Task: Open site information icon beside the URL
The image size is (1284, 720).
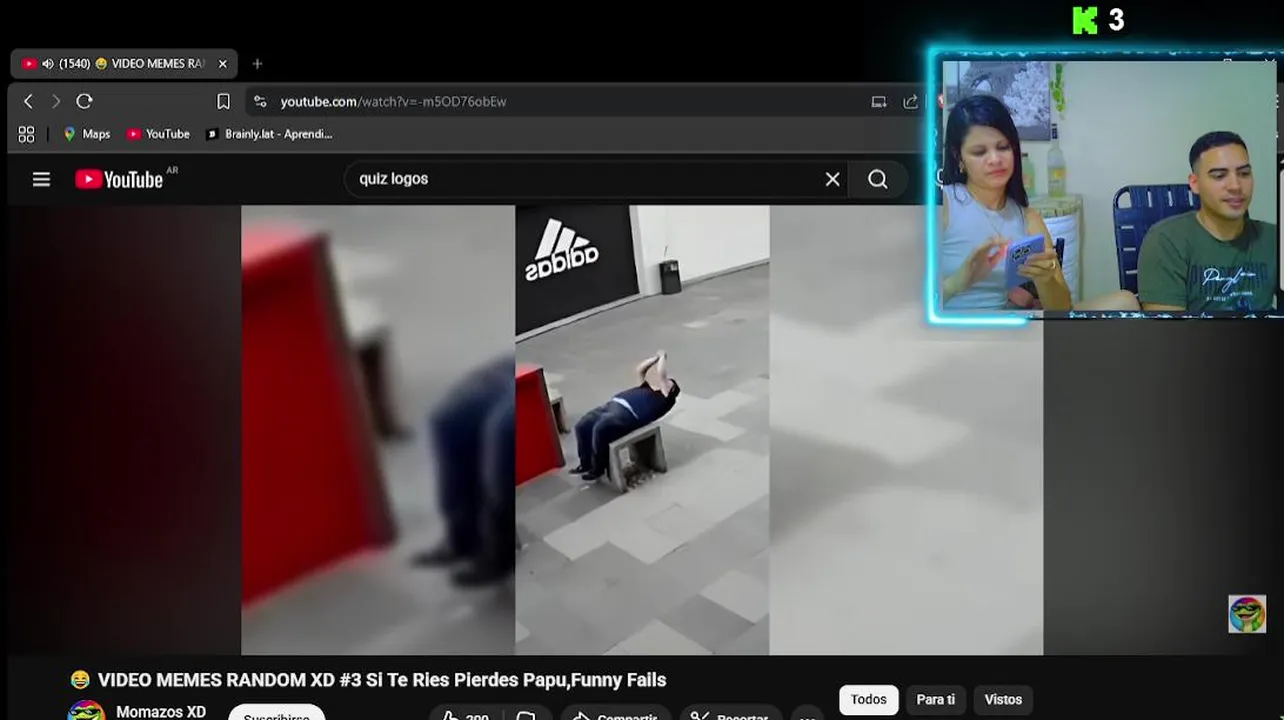Action: [x=260, y=101]
